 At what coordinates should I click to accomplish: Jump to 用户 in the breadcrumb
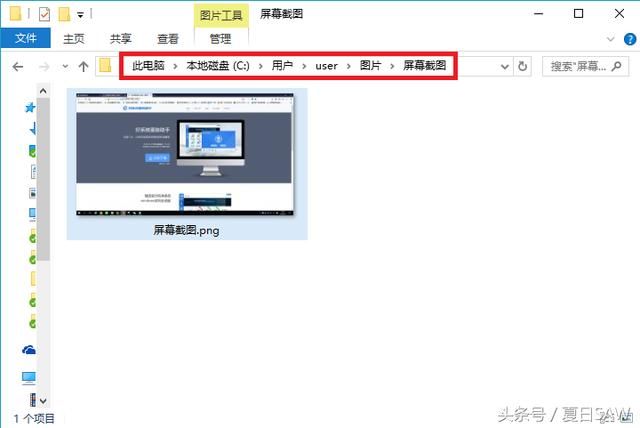point(282,66)
